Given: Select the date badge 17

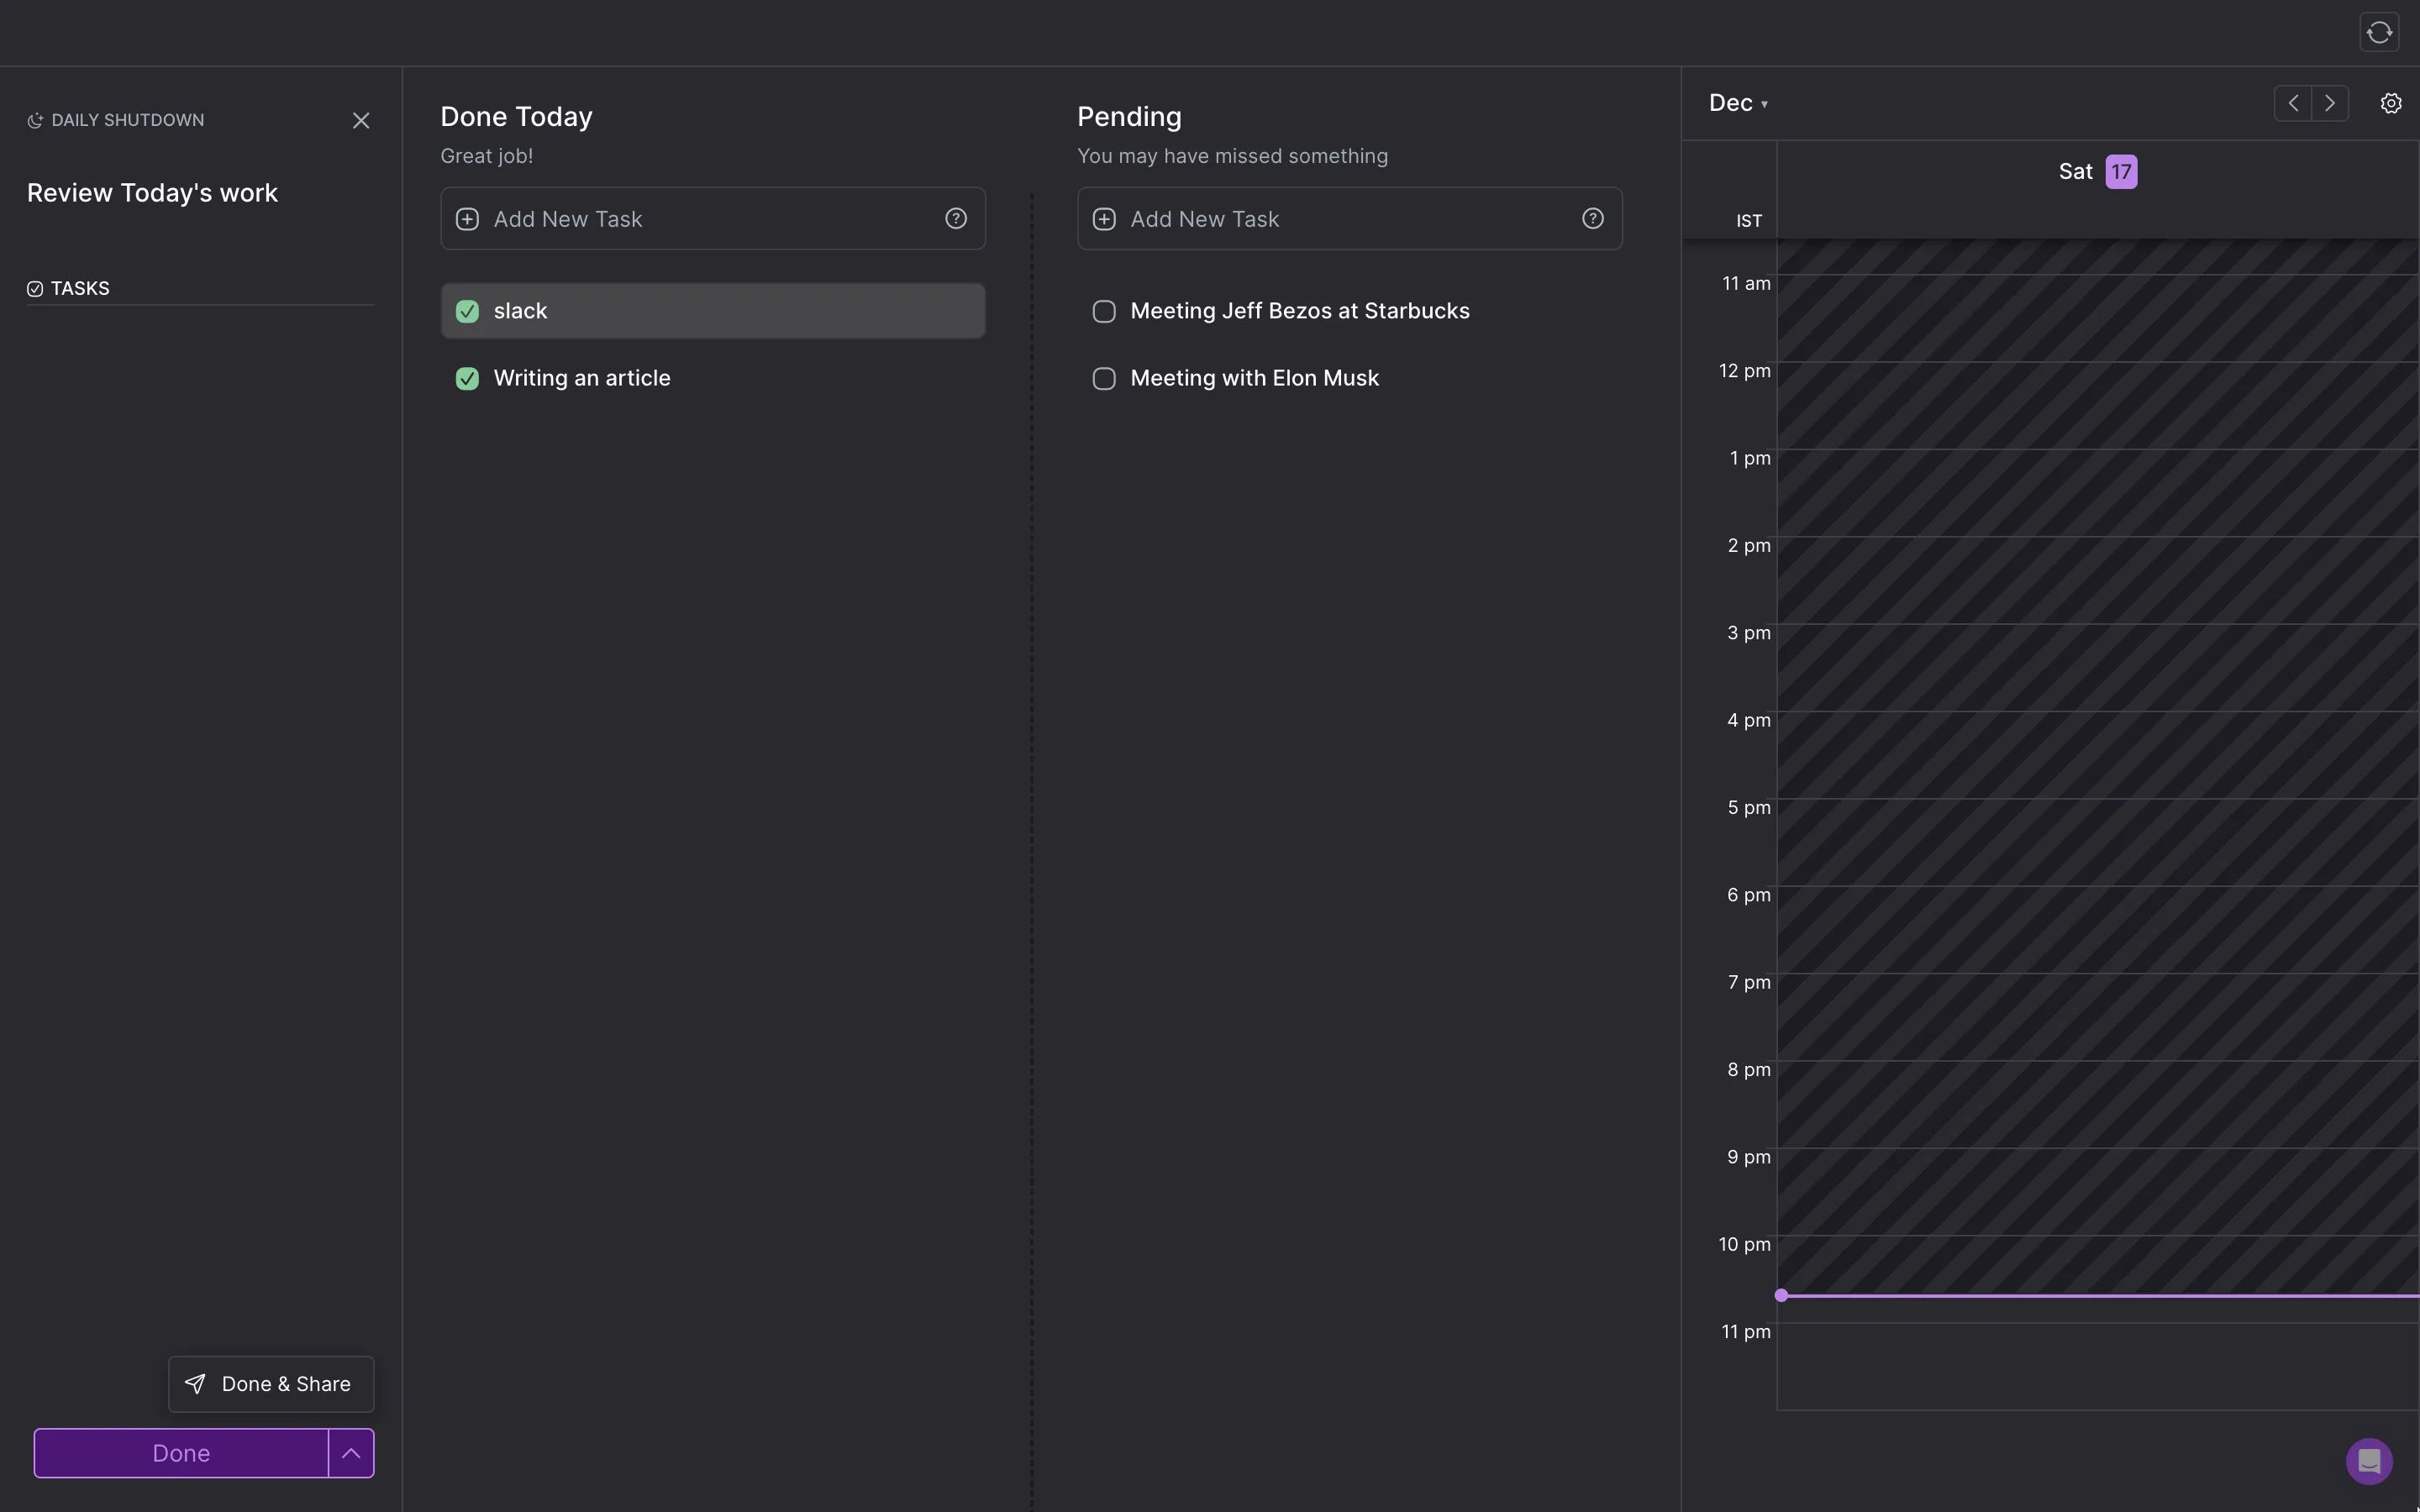Looking at the screenshot, I should point(2121,172).
